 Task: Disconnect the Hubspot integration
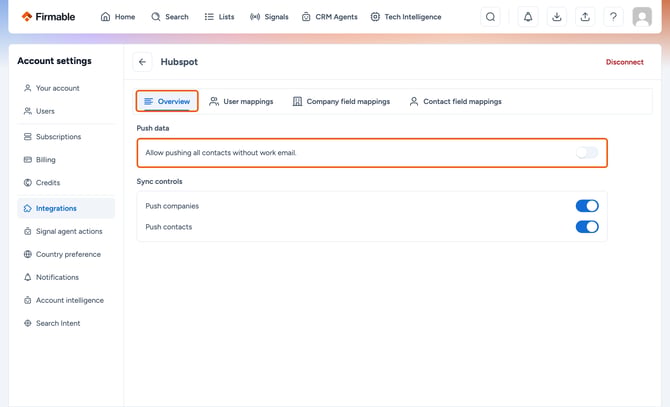click(624, 62)
